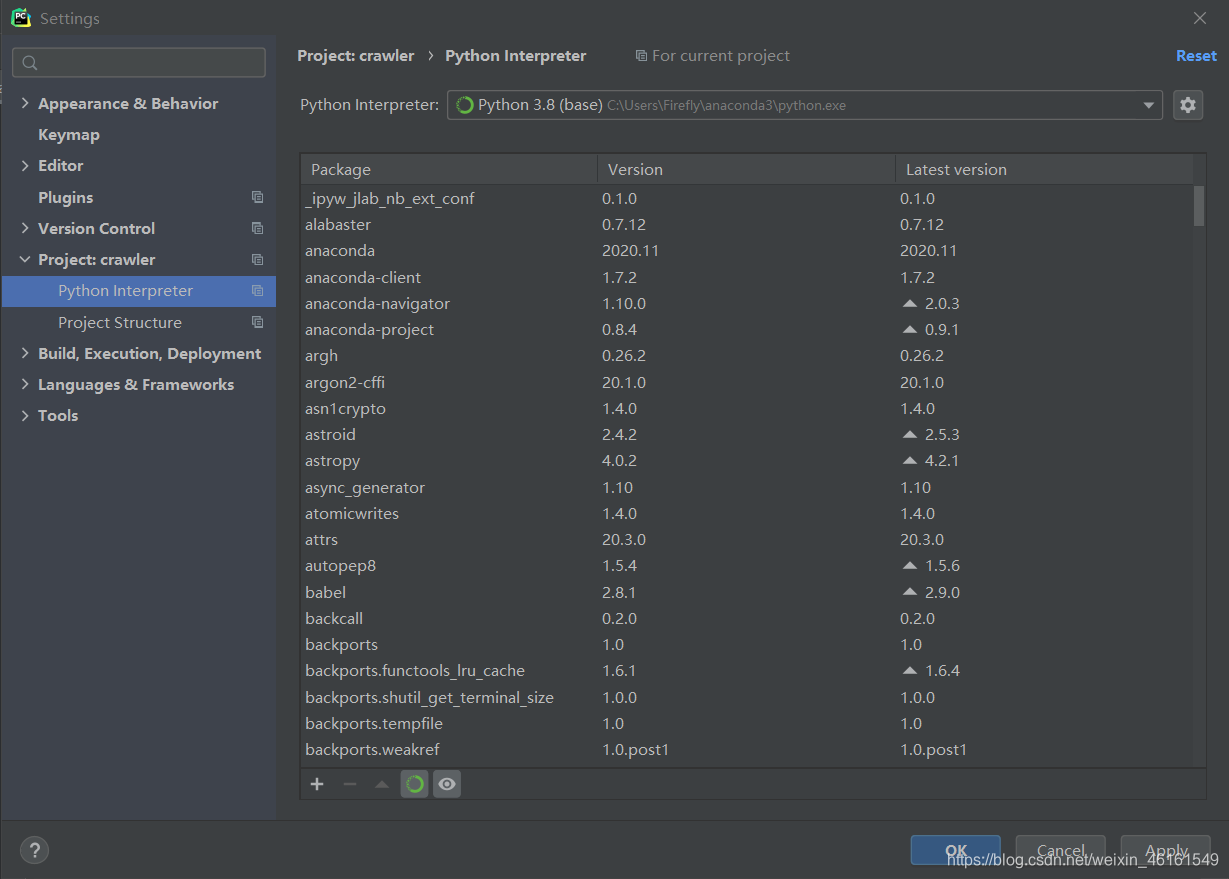Expand the Tools section
Viewport: 1229px width, 879px height.
[25, 415]
